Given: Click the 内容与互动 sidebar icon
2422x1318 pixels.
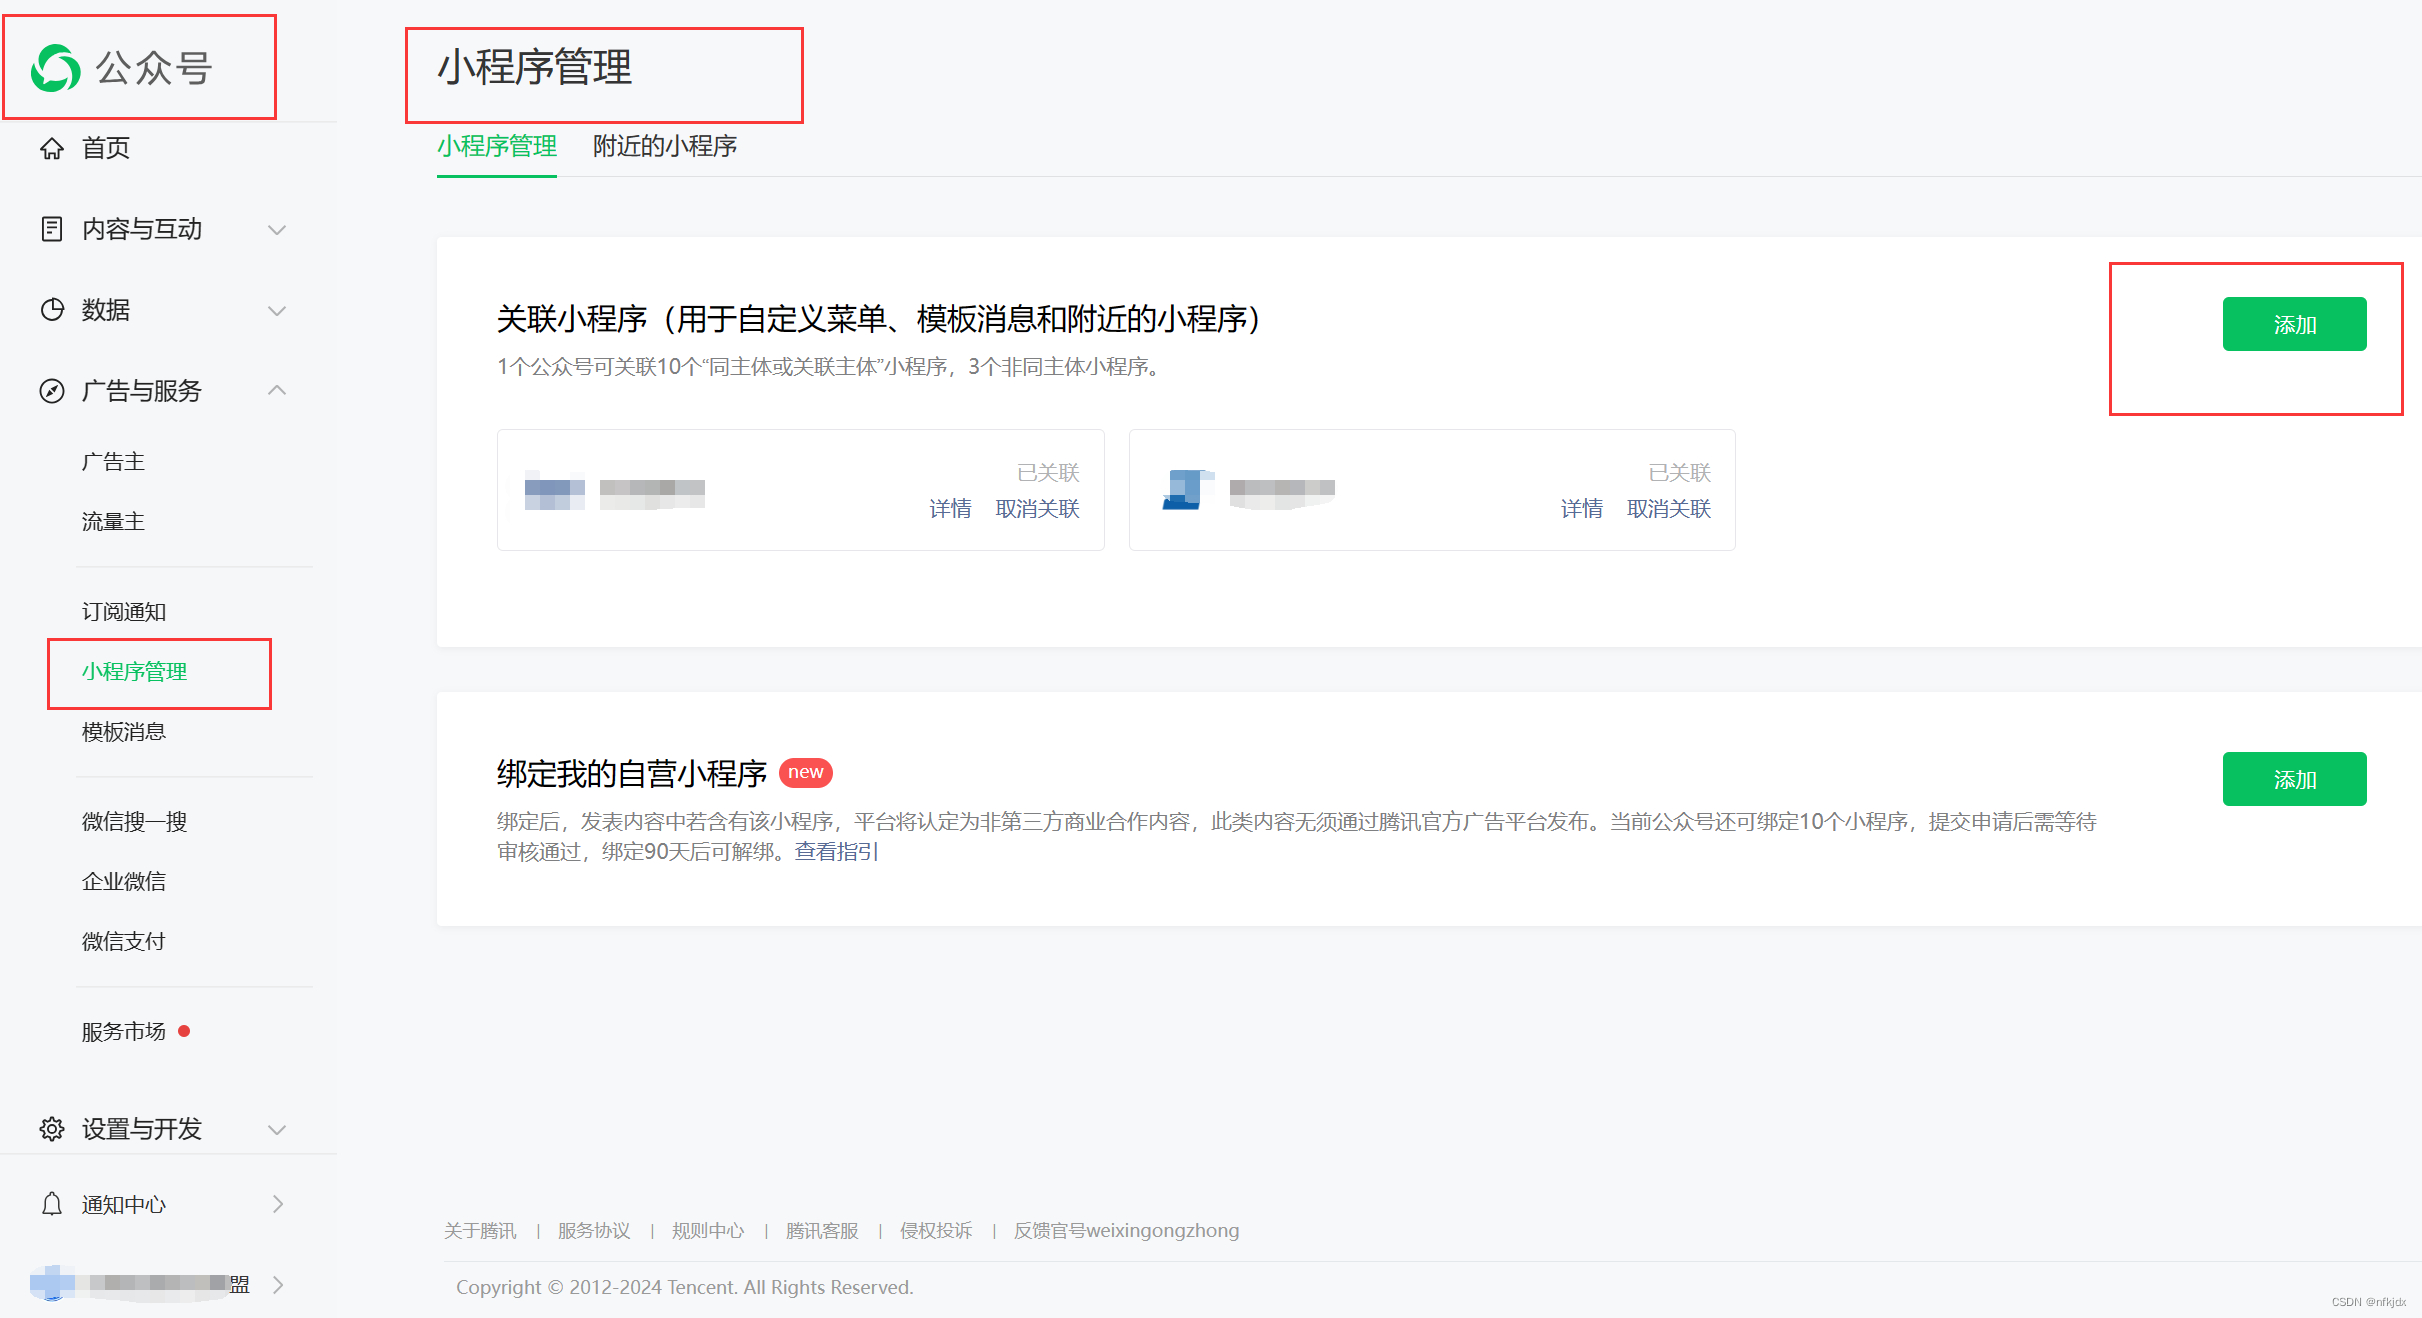Looking at the screenshot, I should click(54, 229).
